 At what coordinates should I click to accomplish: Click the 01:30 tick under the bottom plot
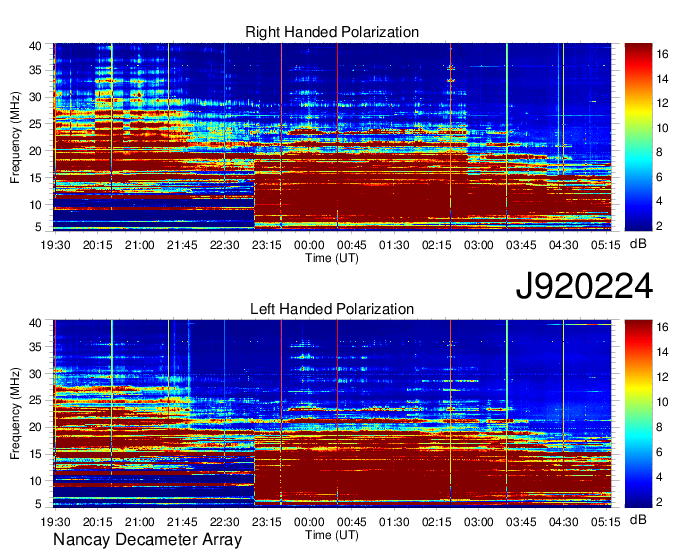coord(394,522)
